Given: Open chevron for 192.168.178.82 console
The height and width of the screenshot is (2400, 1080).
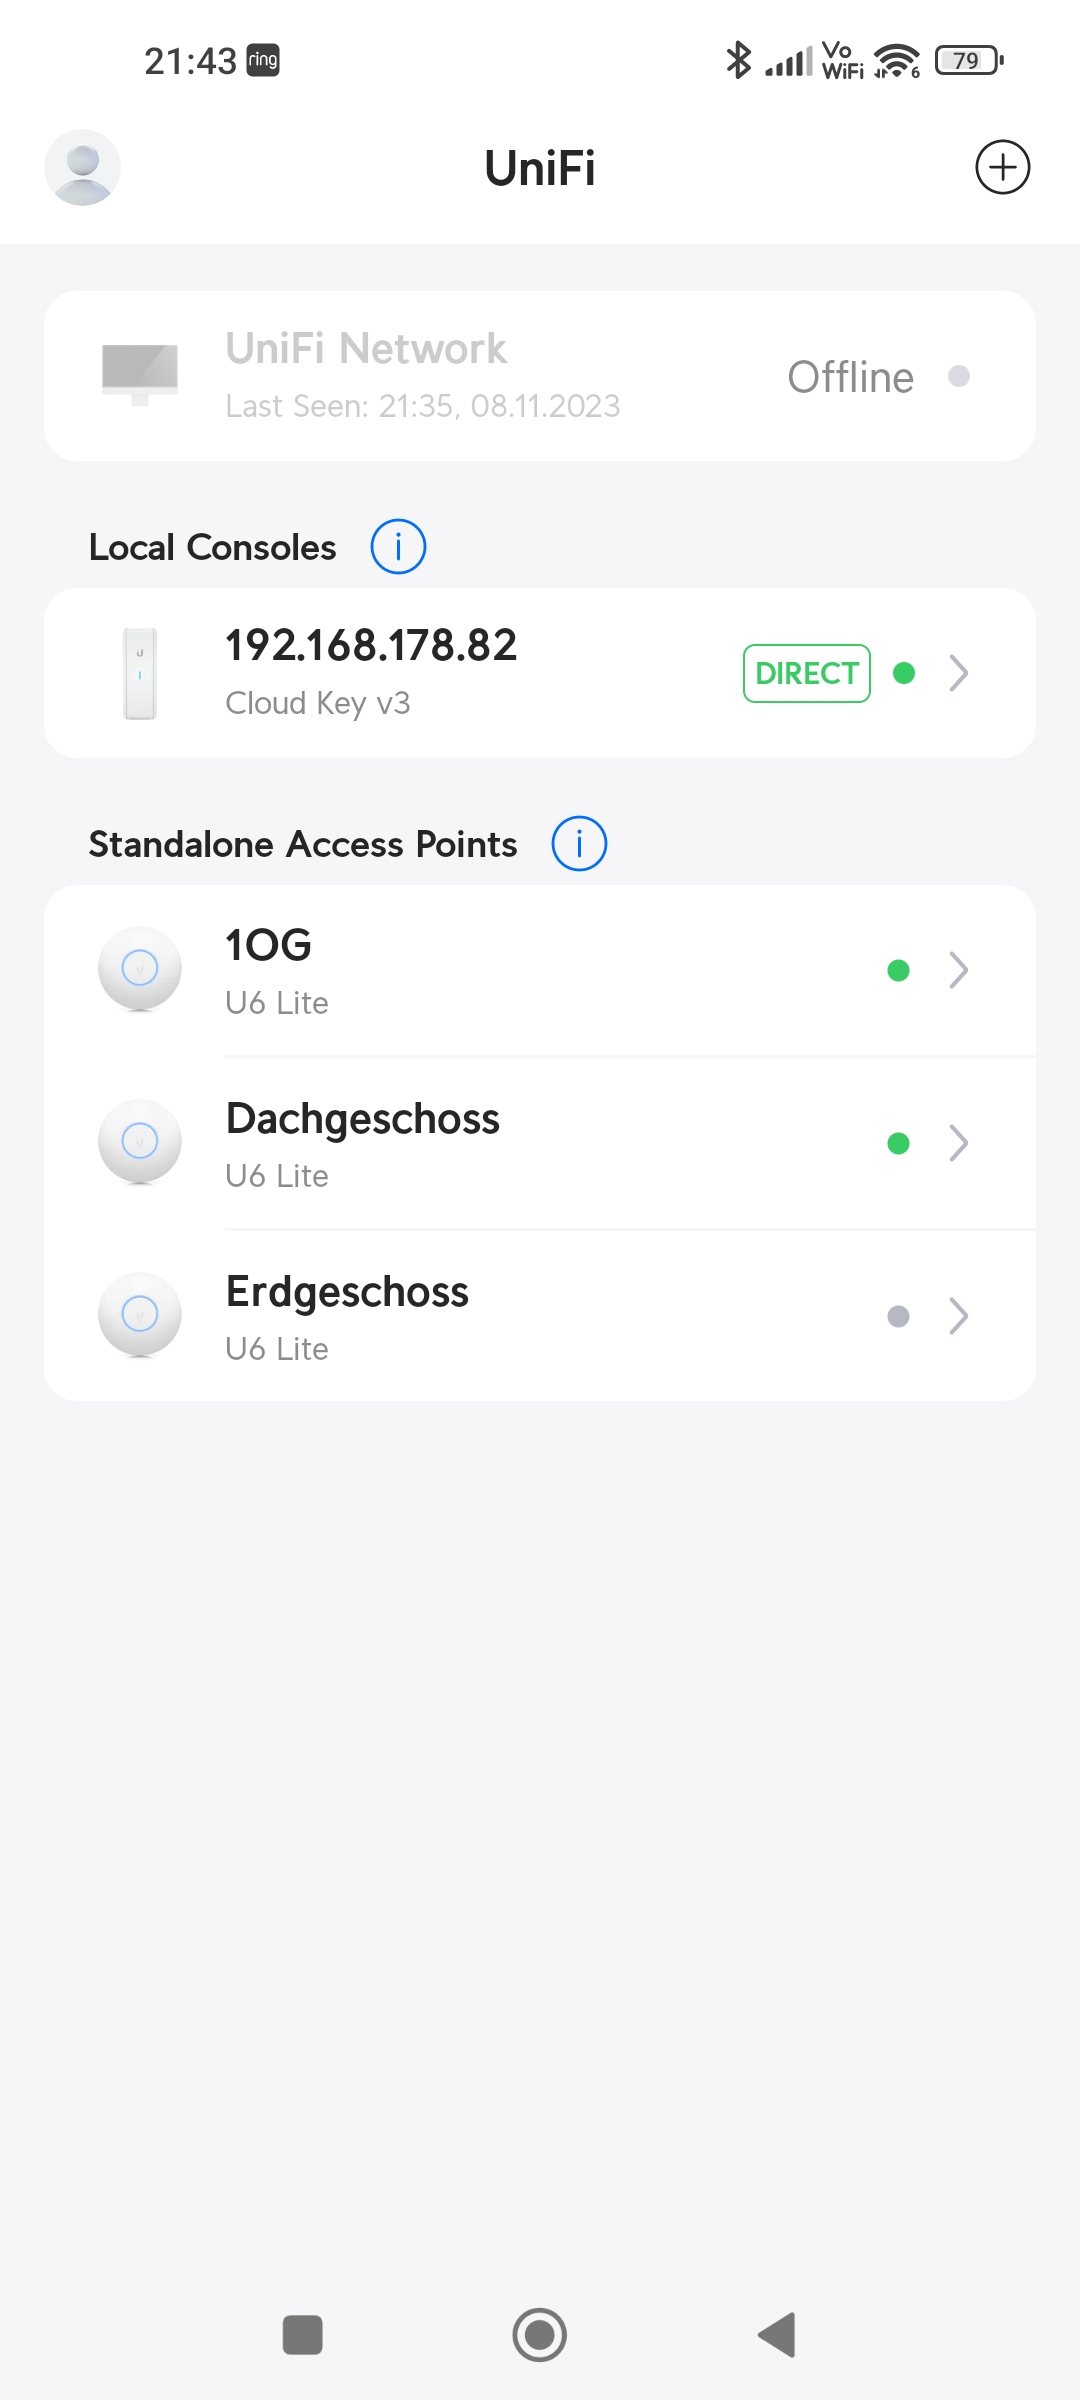Looking at the screenshot, I should tap(959, 673).
